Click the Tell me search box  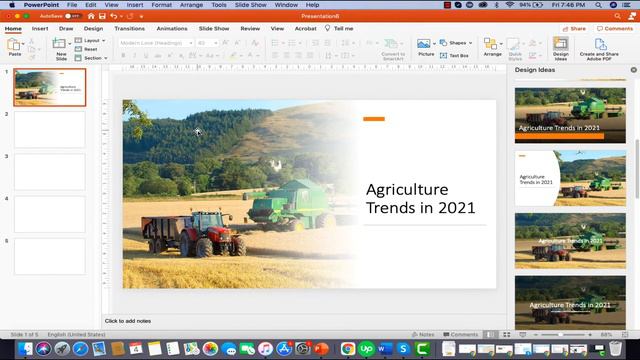[339, 29]
